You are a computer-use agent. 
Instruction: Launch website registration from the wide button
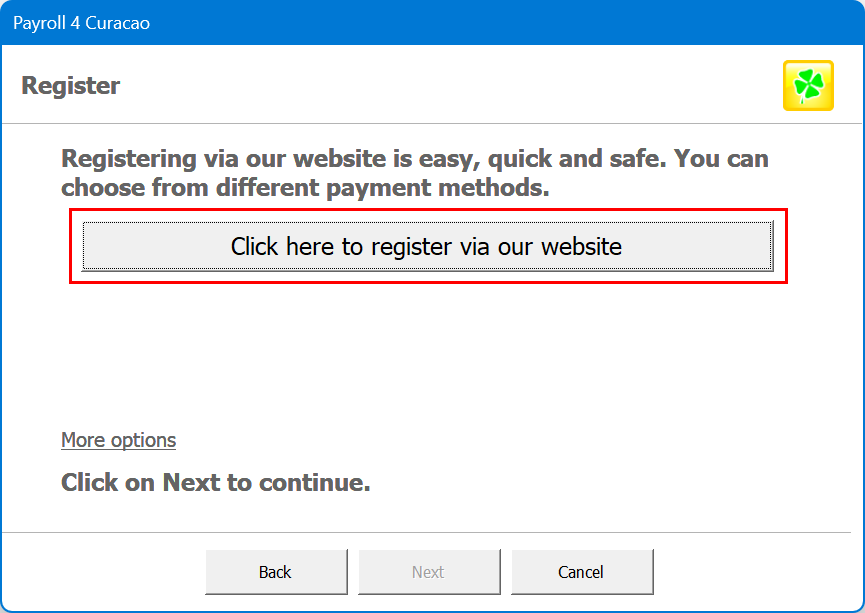point(427,246)
